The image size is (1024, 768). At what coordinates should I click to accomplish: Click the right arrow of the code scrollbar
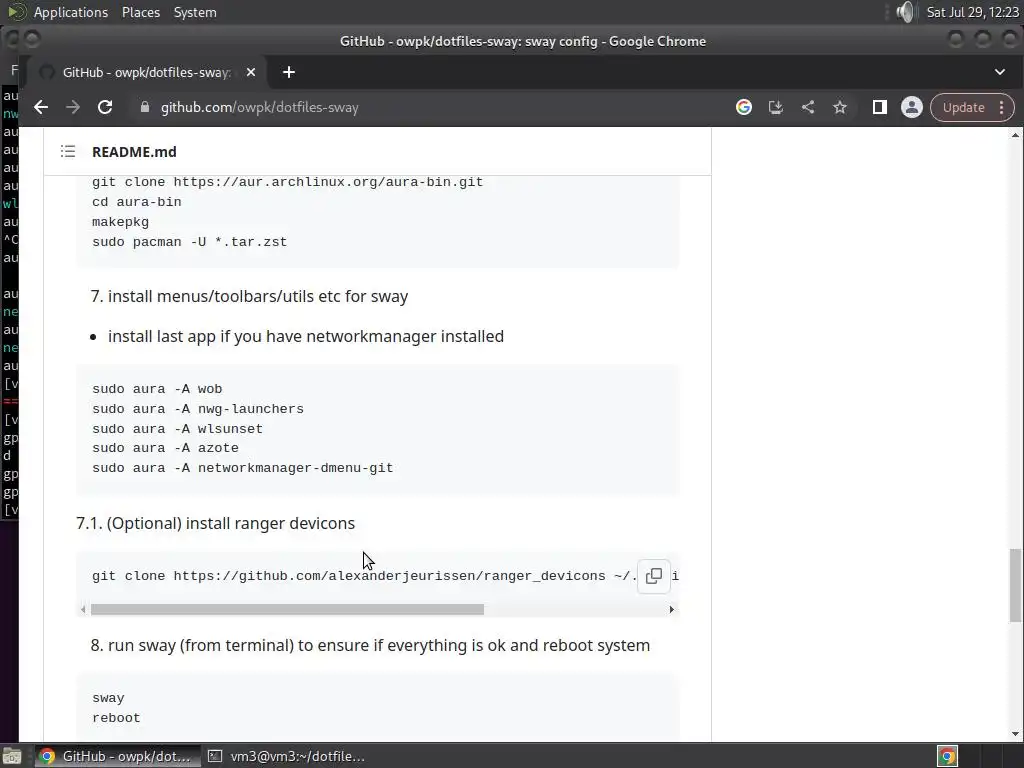click(x=671, y=609)
